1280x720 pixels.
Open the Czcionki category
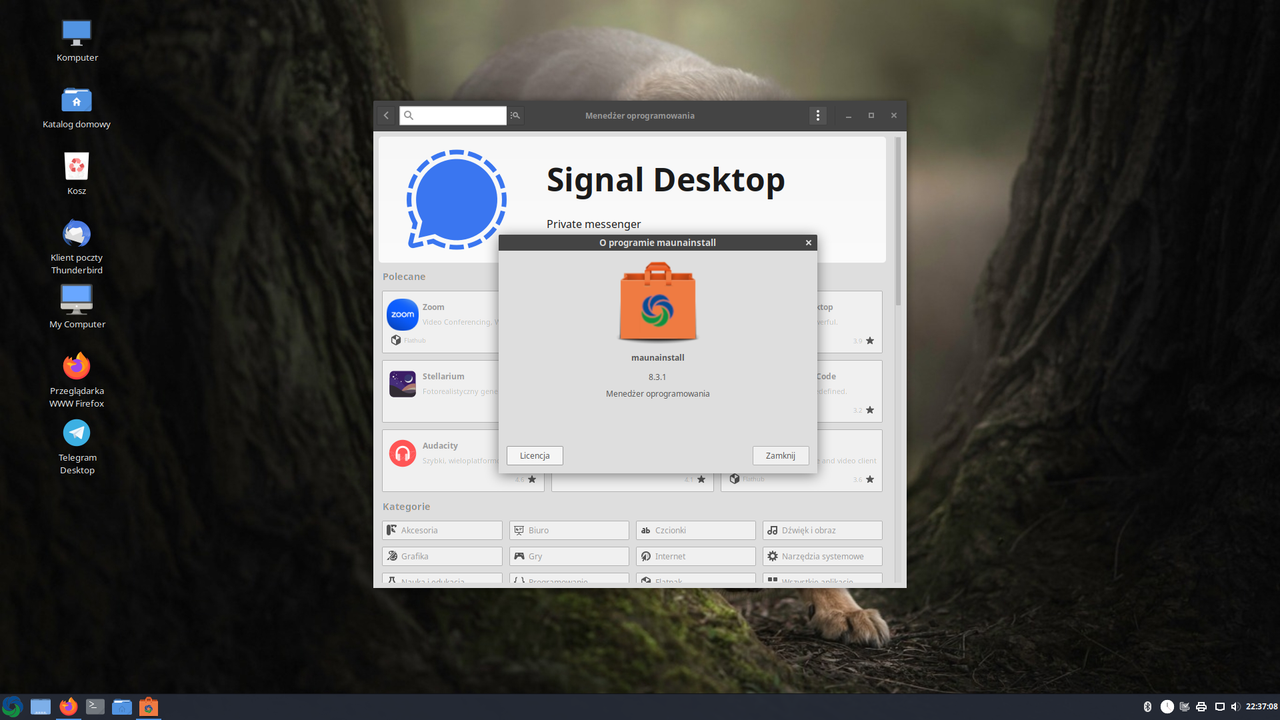point(696,530)
